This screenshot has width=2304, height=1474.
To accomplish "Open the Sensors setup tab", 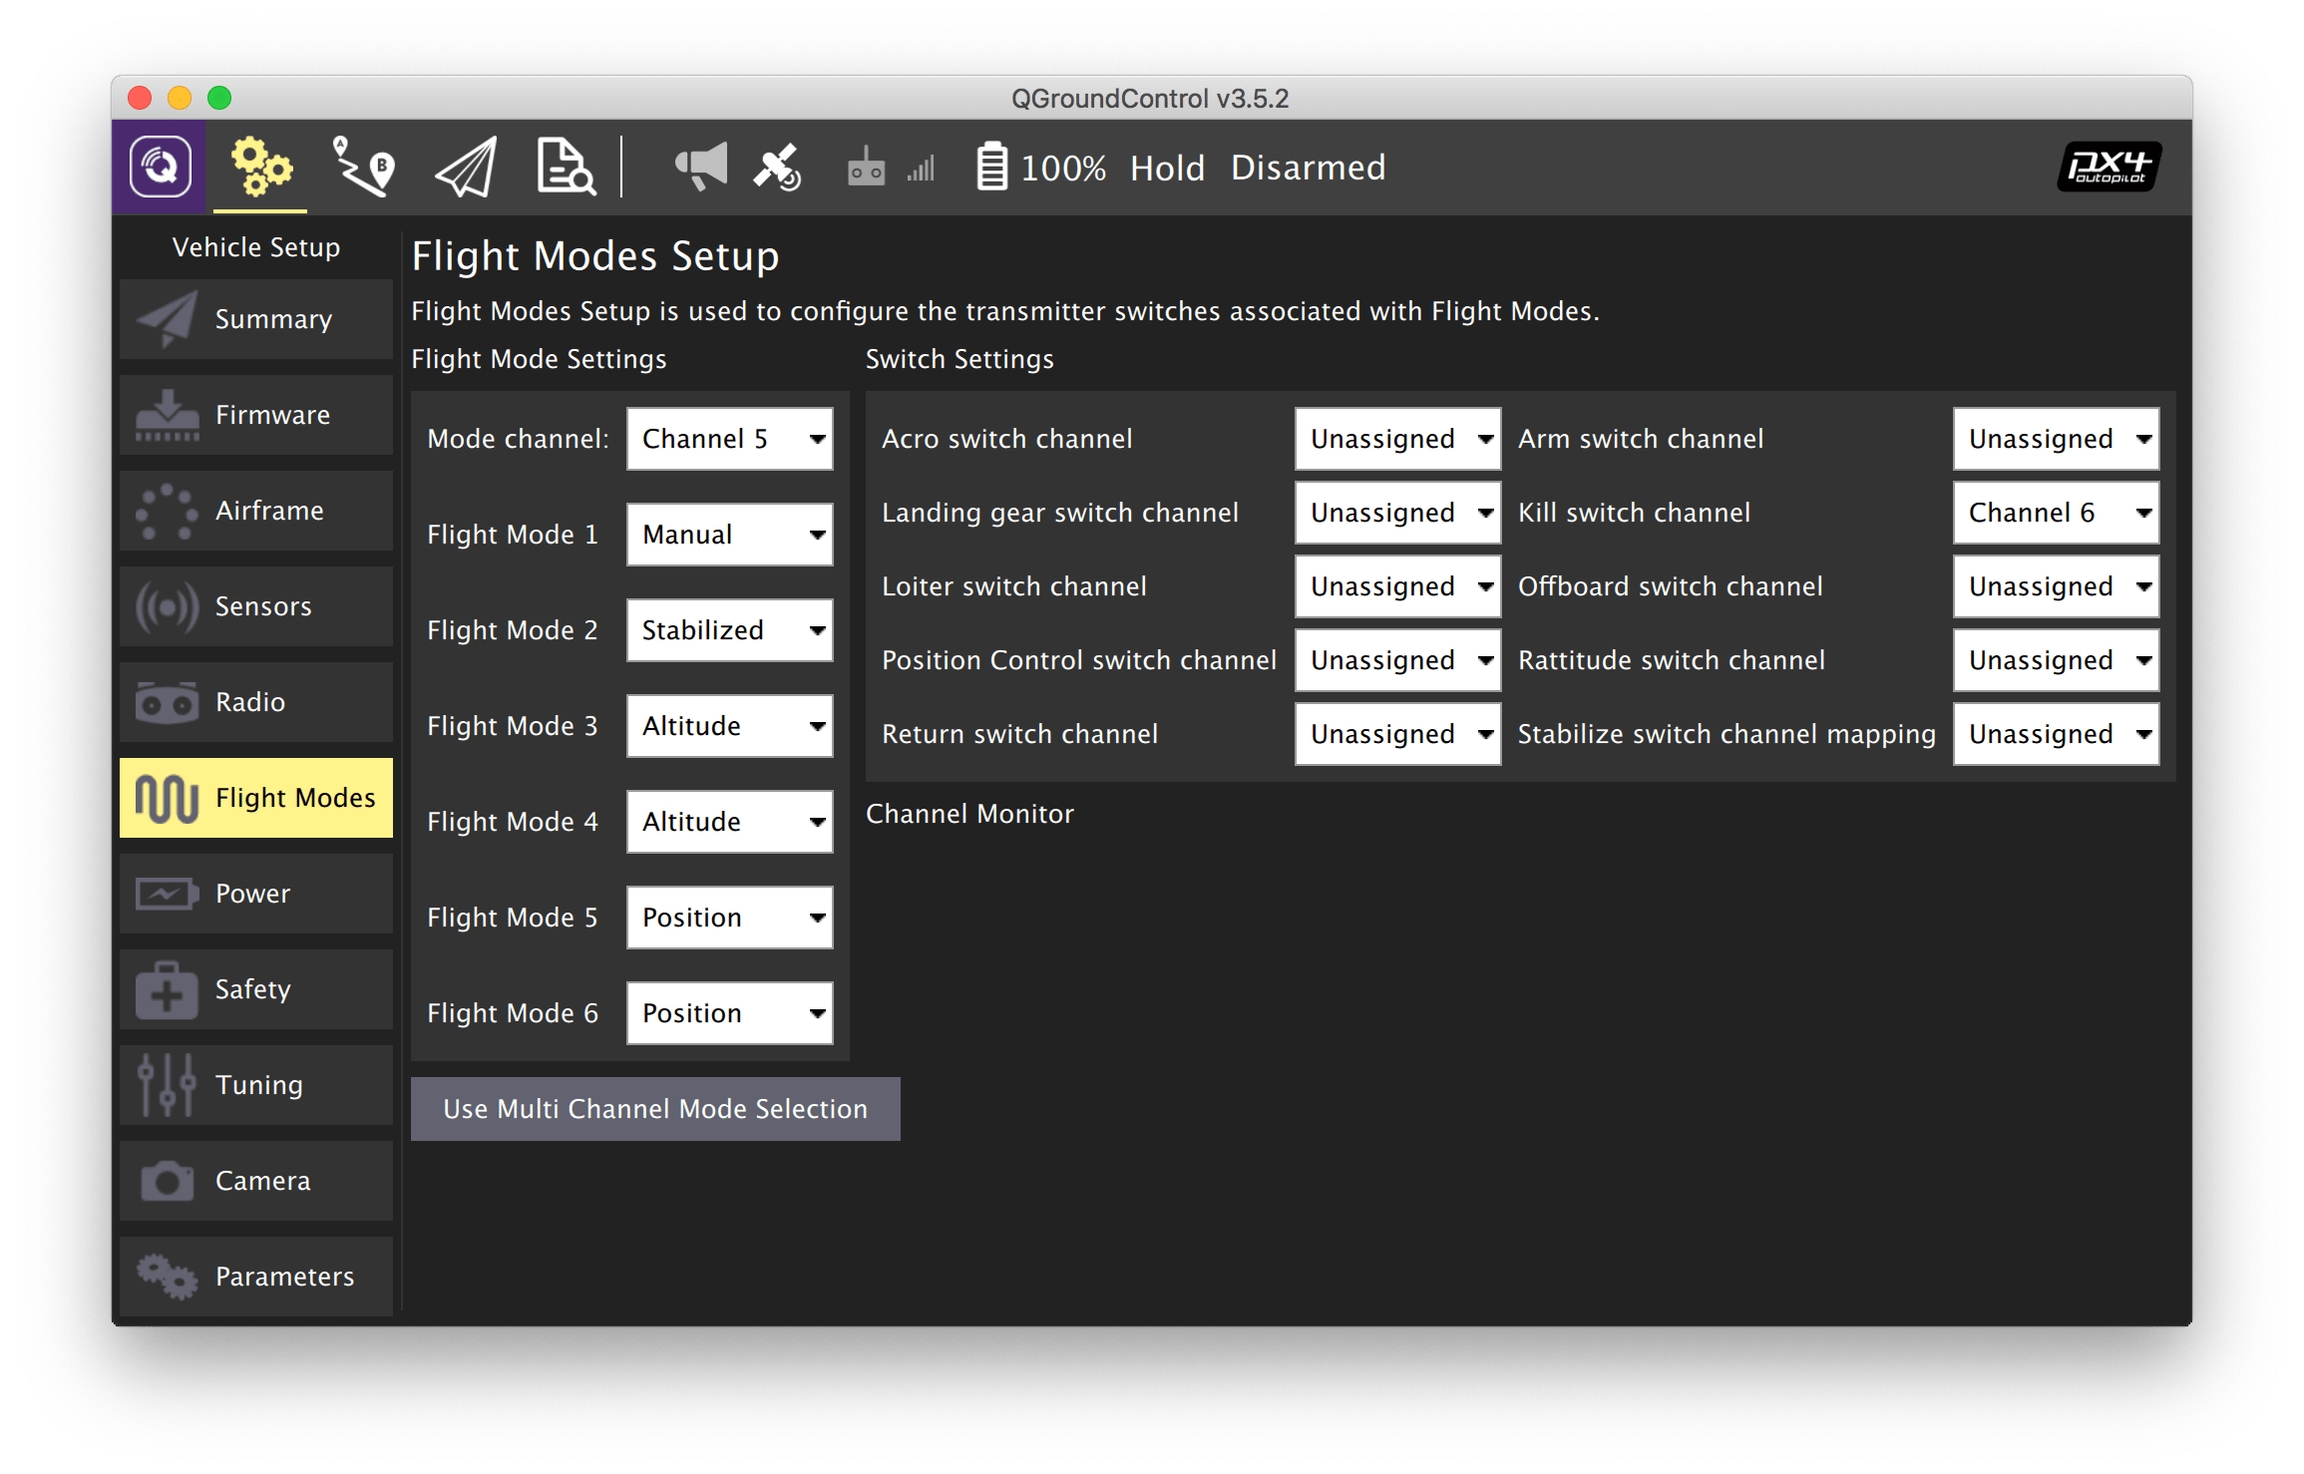I will [256, 606].
